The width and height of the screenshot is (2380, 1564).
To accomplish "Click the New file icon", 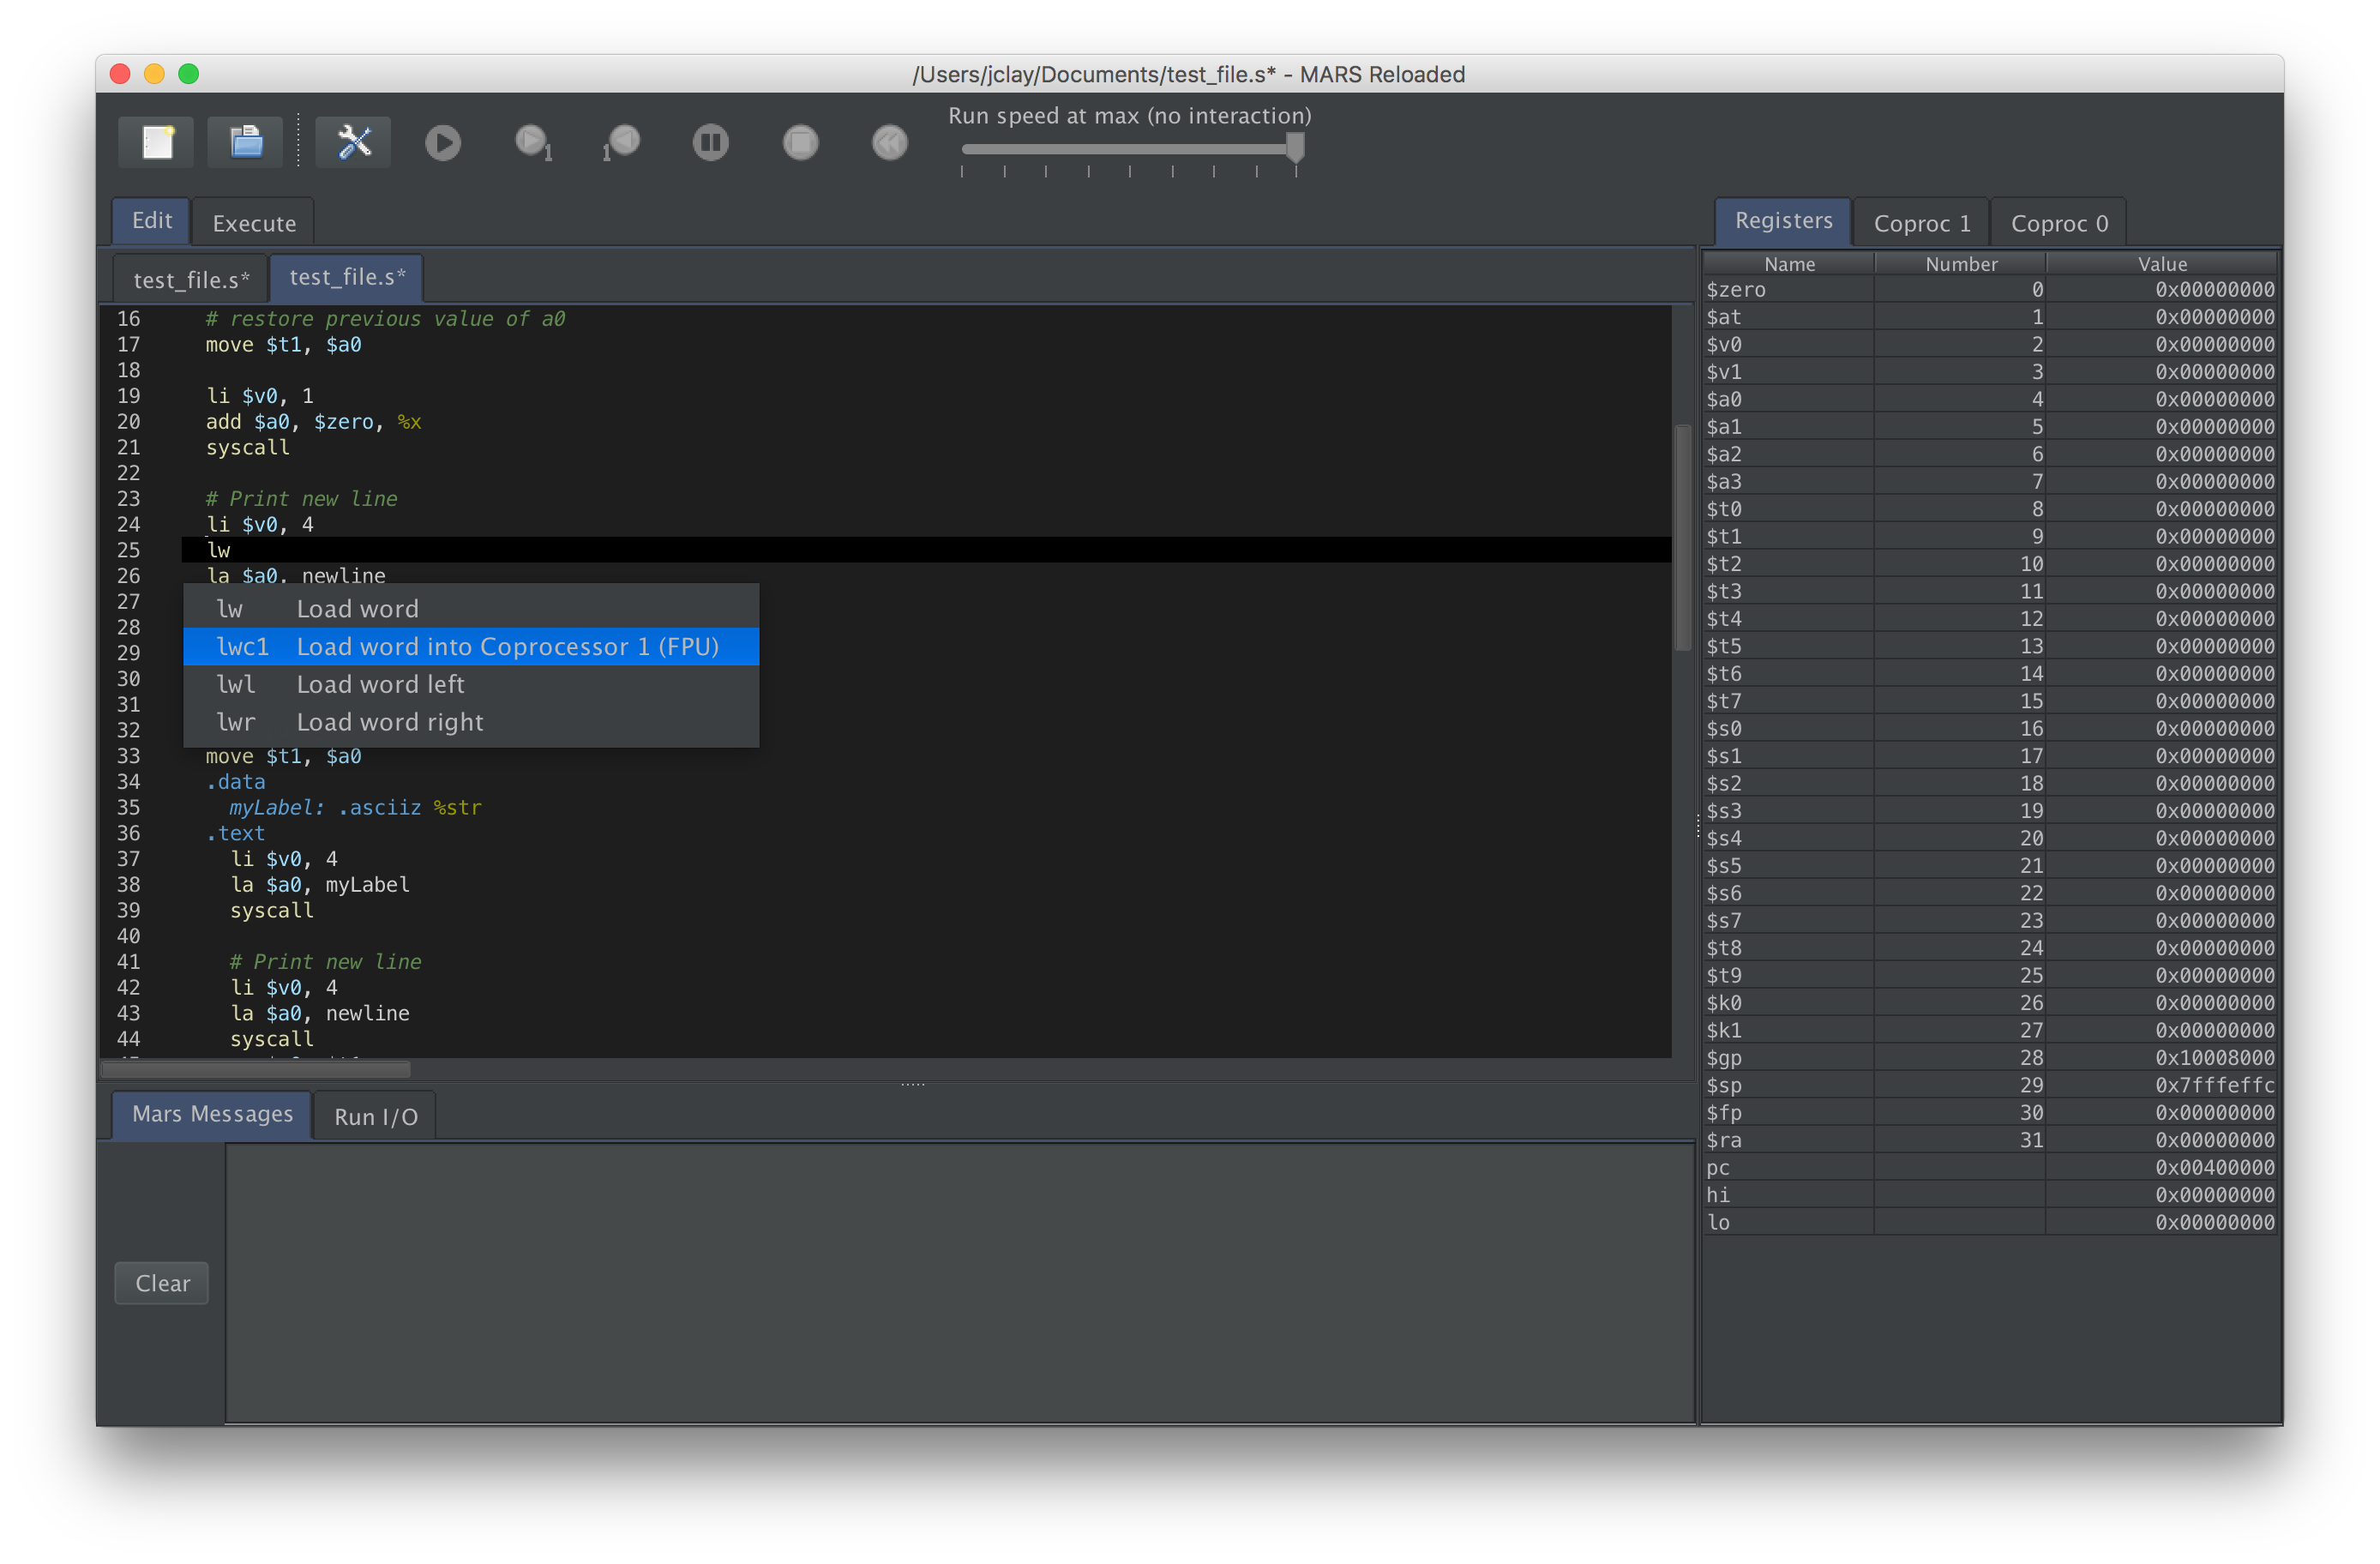I will pos(157,143).
